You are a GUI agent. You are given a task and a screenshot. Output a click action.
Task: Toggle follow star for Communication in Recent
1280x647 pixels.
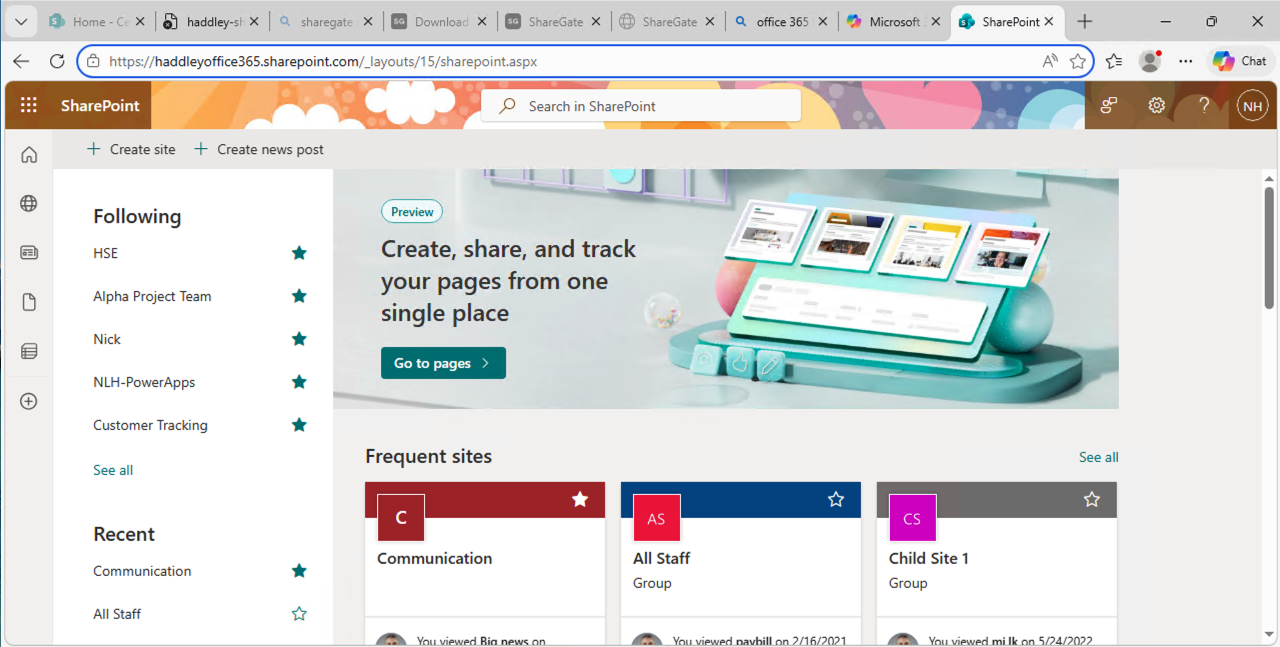(x=299, y=571)
